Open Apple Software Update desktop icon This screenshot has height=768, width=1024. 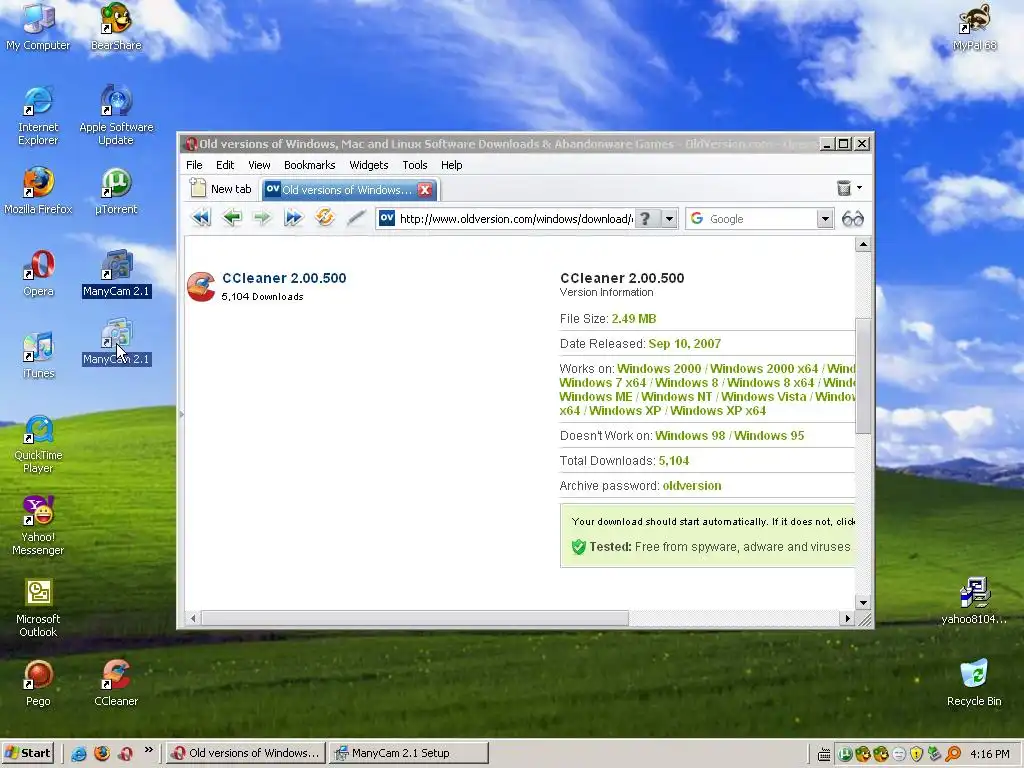pyautogui.click(x=116, y=116)
